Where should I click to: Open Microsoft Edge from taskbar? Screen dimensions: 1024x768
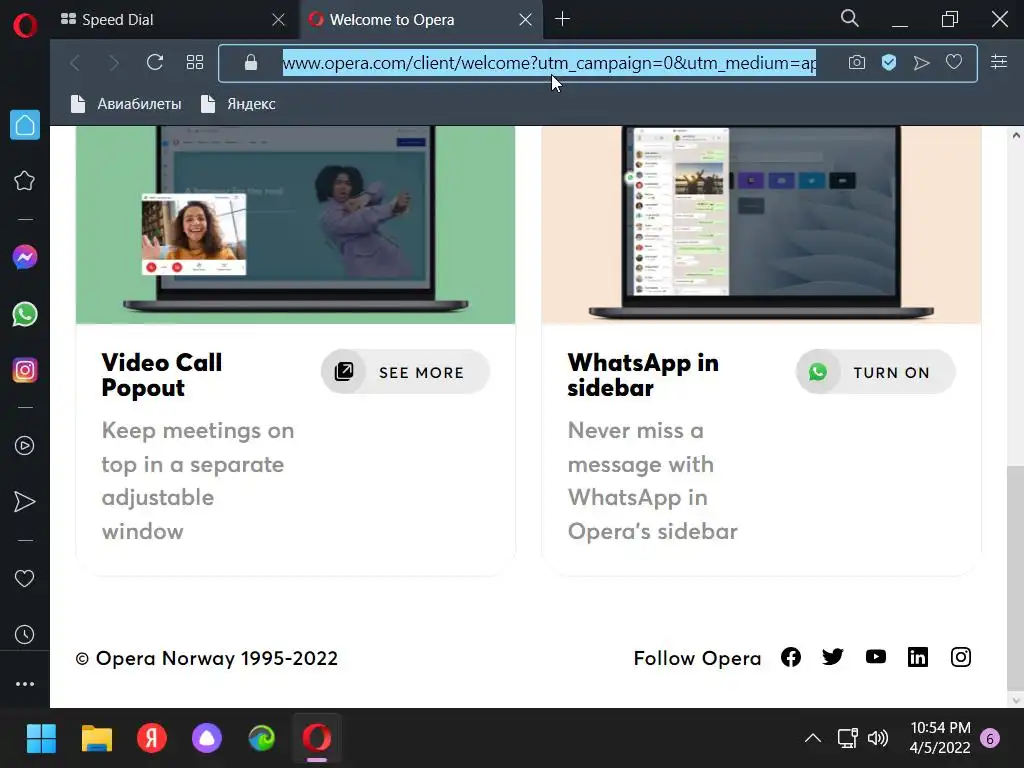[x=262, y=739]
